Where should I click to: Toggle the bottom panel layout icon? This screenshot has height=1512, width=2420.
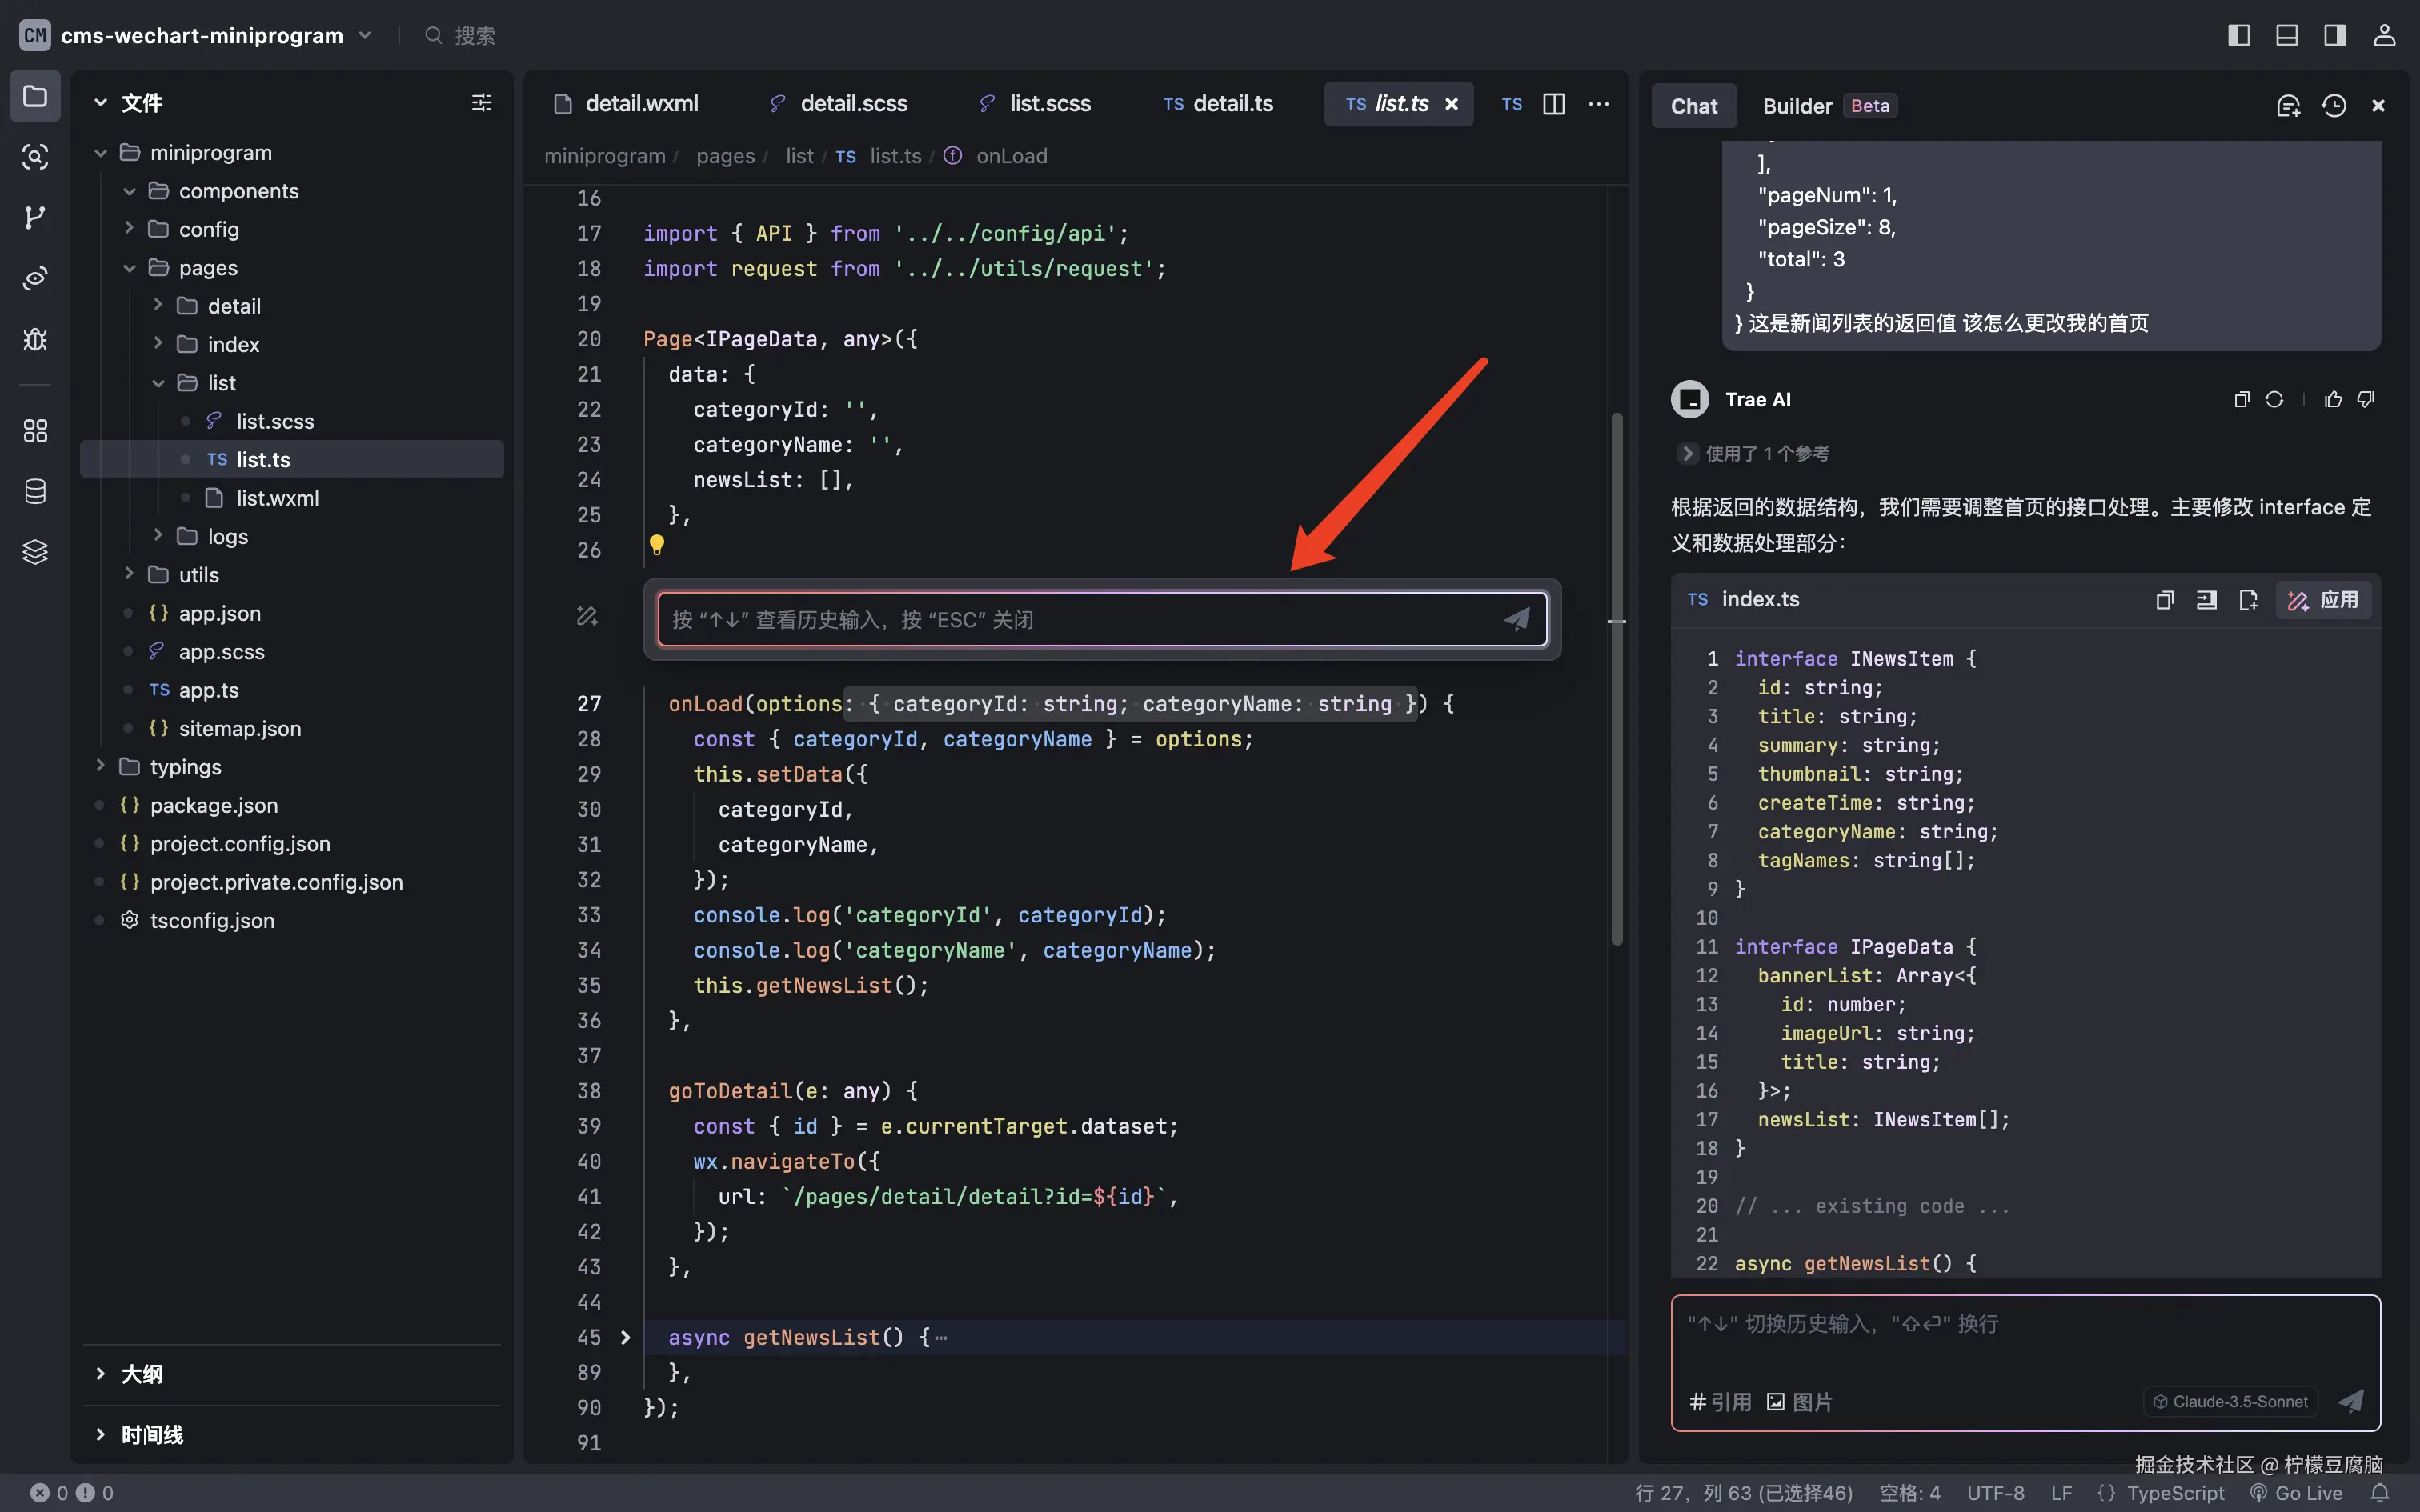pos(2287,36)
